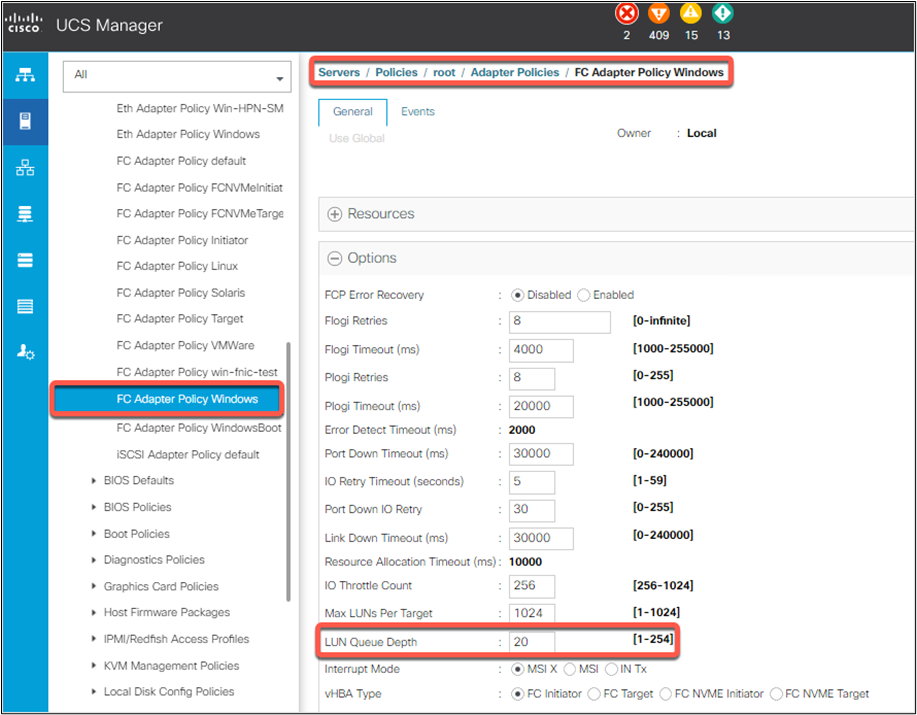
Task: Select FC Adapter Policy default
Action: pos(181,161)
